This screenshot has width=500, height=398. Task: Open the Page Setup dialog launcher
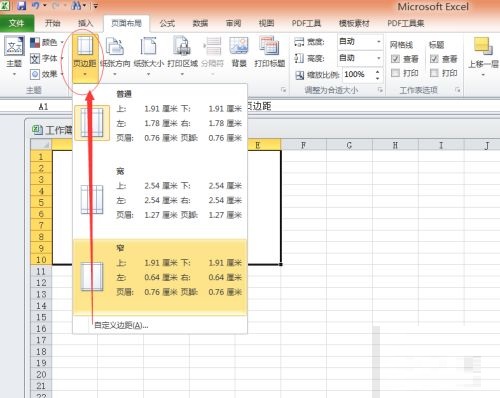283,90
